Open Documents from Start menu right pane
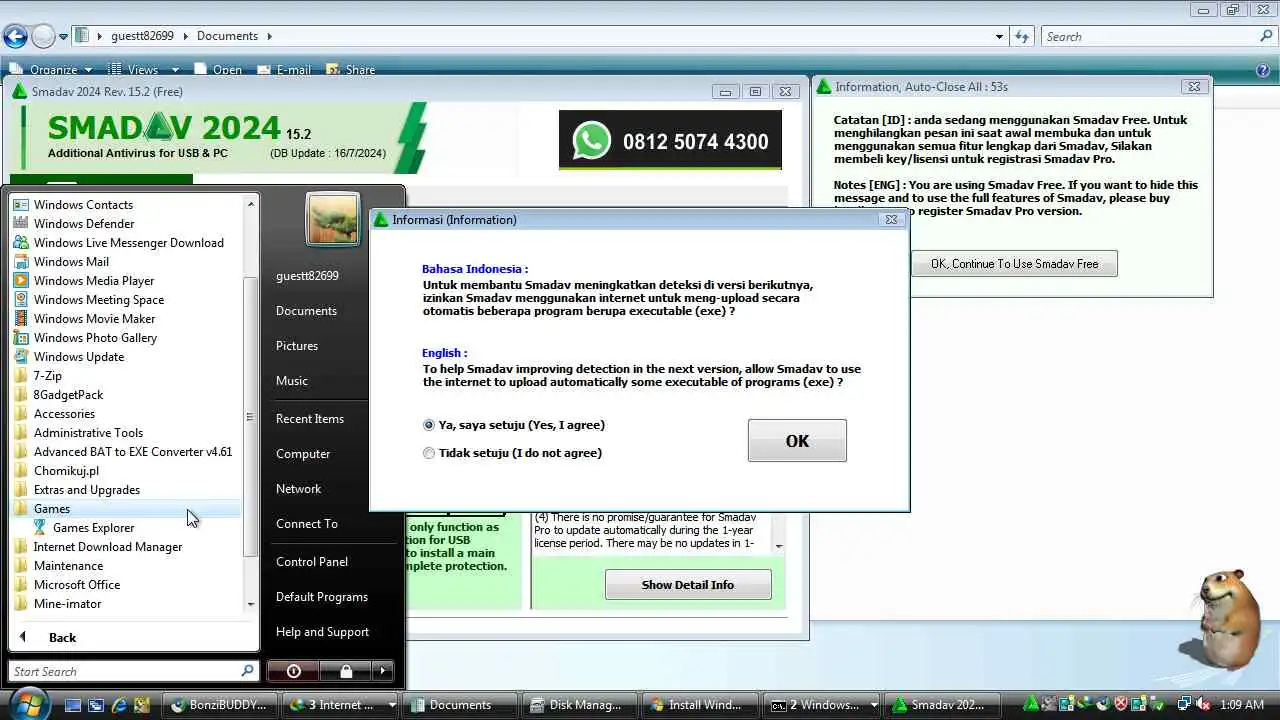The width and height of the screenshot is (1280, 720). (x=306, y=311)
